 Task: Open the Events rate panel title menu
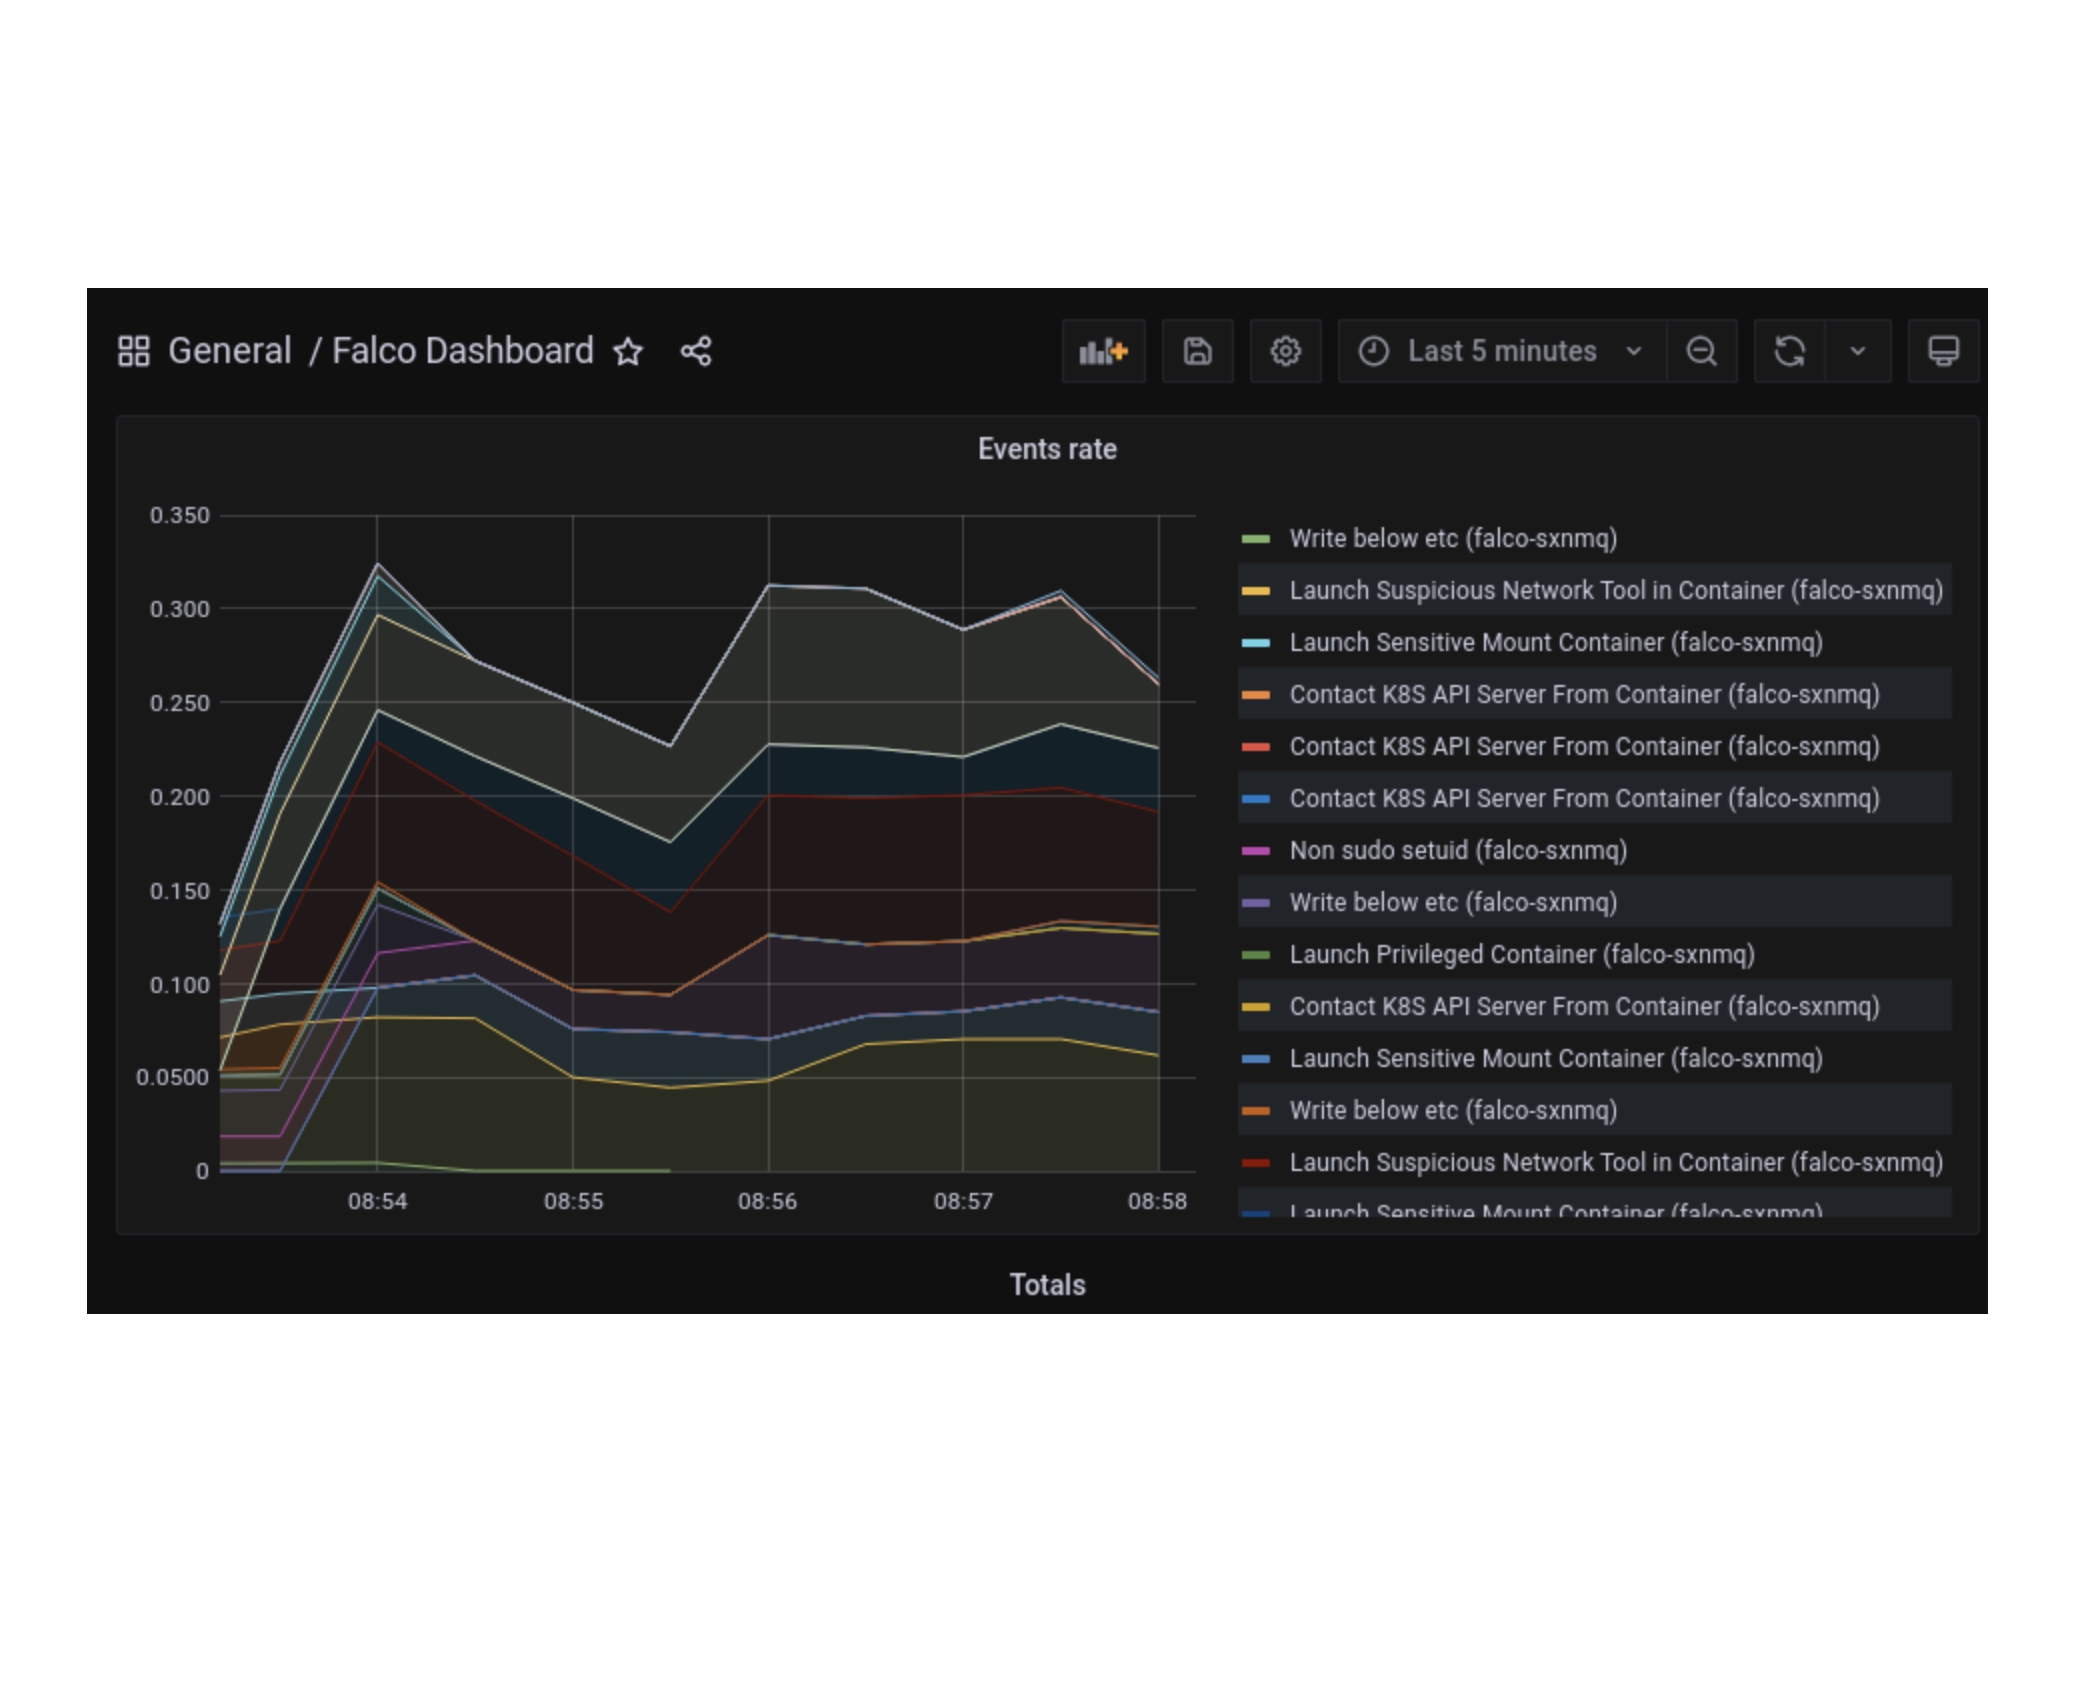click(x=1047, y=449)
